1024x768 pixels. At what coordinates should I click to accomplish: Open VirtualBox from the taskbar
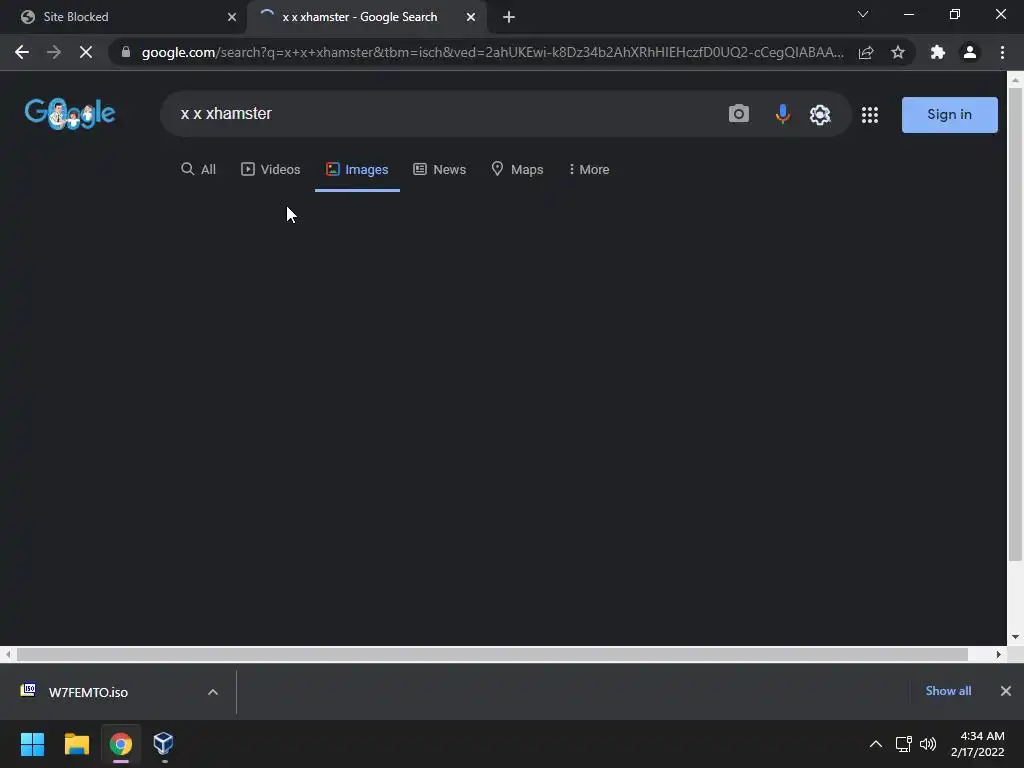(x=163, y=744)
